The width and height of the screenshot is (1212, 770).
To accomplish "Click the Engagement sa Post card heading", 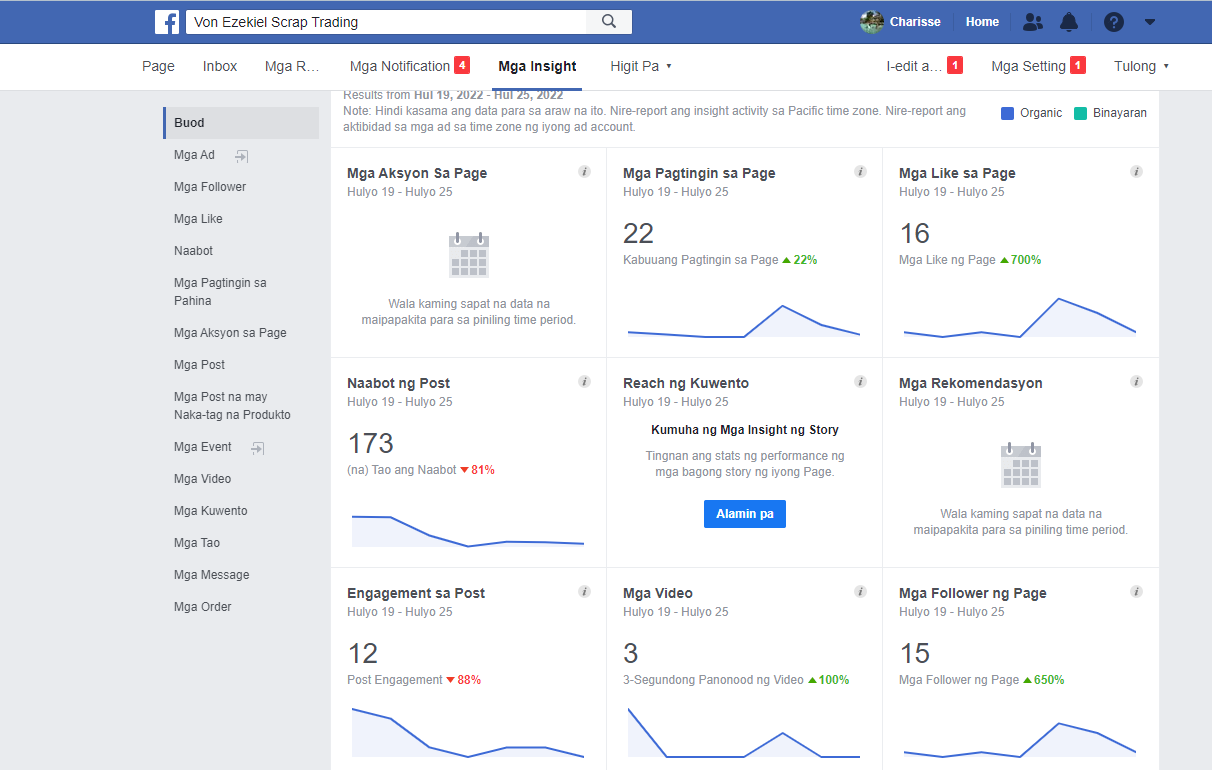I will [x=416, y=593].
